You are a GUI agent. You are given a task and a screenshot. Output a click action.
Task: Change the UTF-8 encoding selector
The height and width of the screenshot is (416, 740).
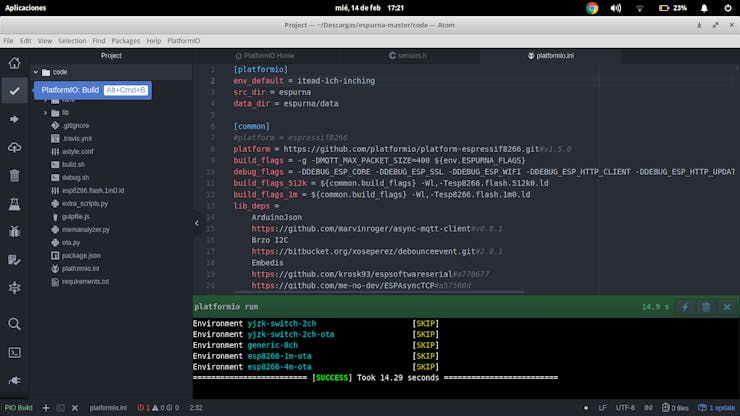(626, 408)
